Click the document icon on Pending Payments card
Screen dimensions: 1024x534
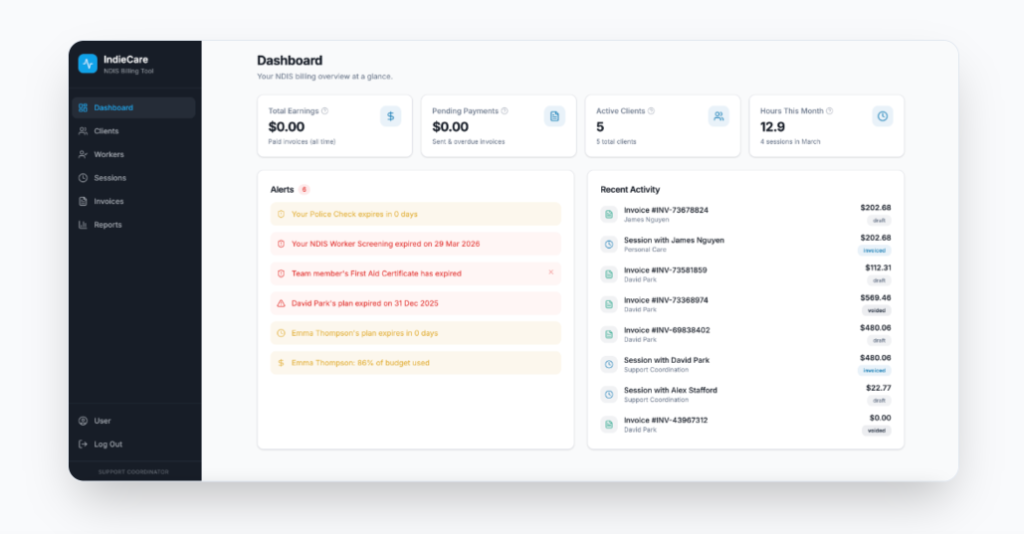(554, 116)
